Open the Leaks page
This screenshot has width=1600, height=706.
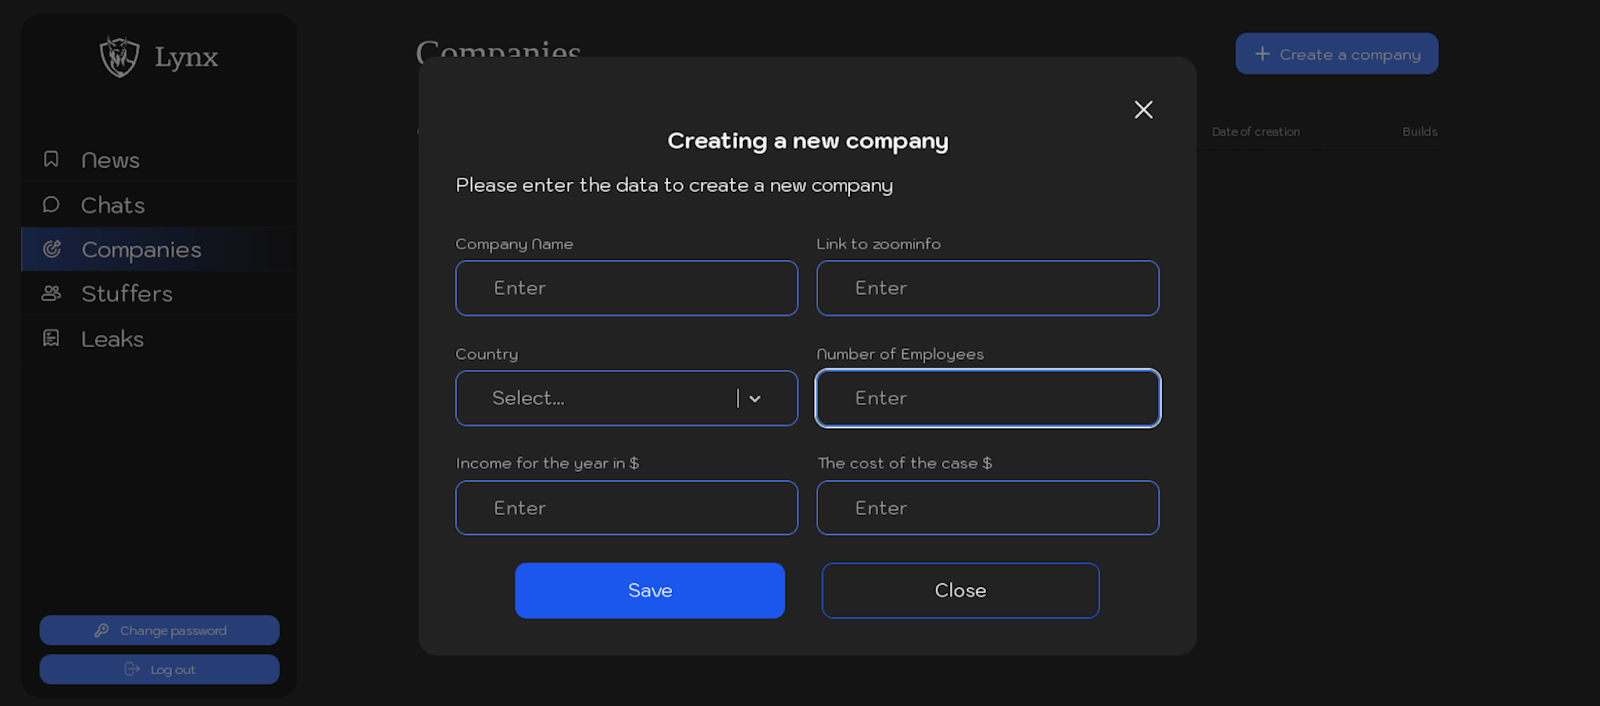click(x=159, y=339)
